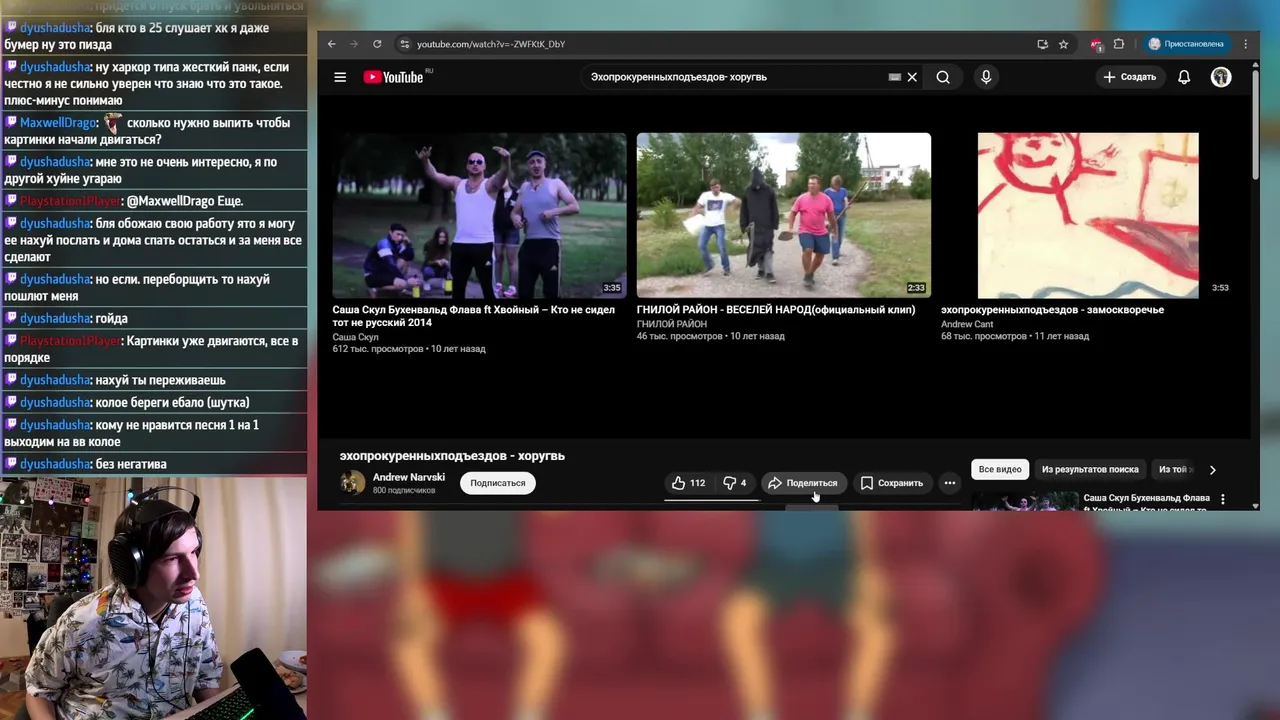Open the YouTube hamburger guide menu
This screenshot has height=720, width=1280.
[x=340, y=77]
